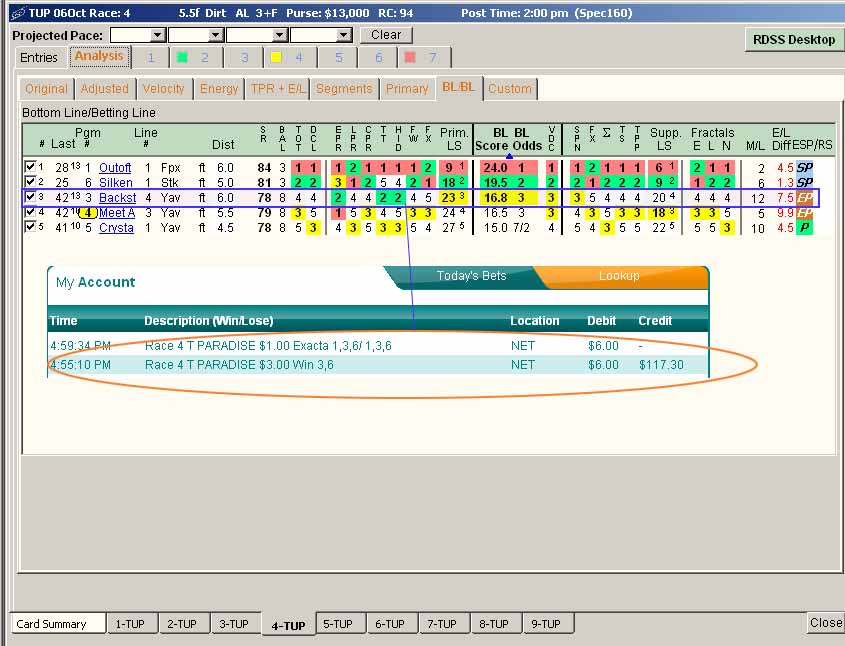
Task: Switch to the Original view tab
Action: (x=46, y=89)
